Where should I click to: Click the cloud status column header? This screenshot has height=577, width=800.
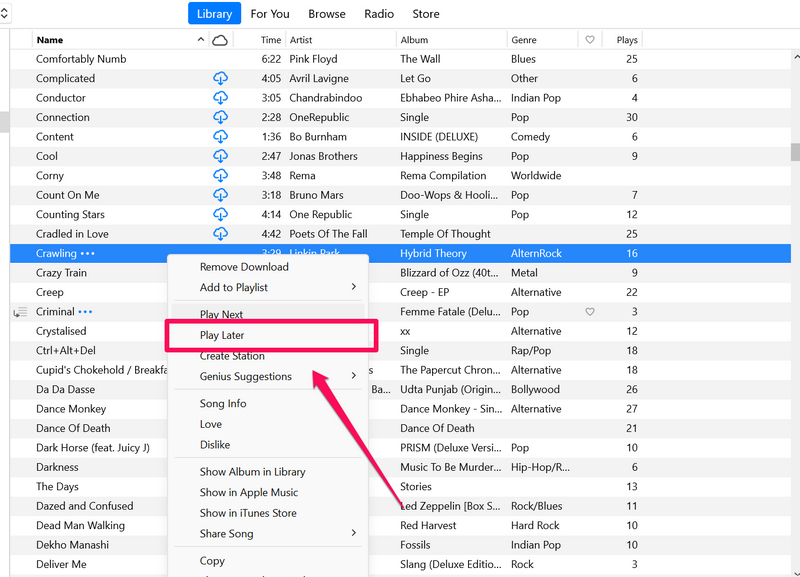[x=220, y=40]
